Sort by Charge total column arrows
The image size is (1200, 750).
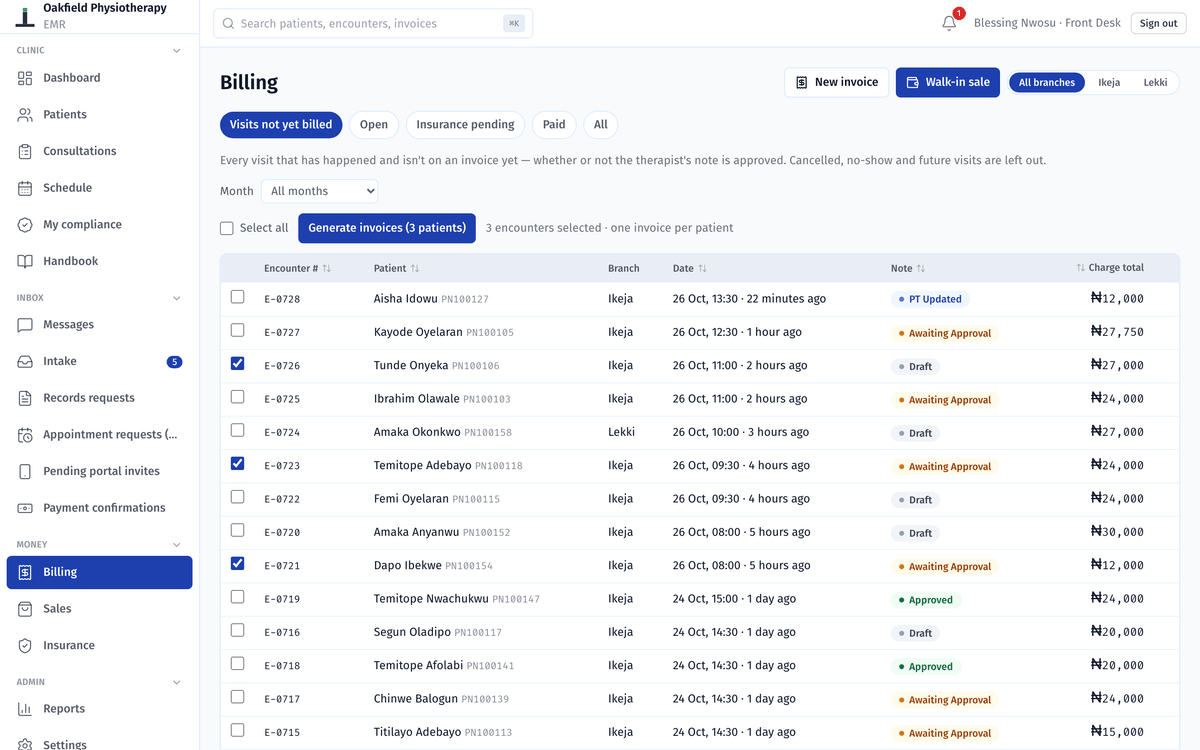pyautogui.click(x=1080, y=268)
